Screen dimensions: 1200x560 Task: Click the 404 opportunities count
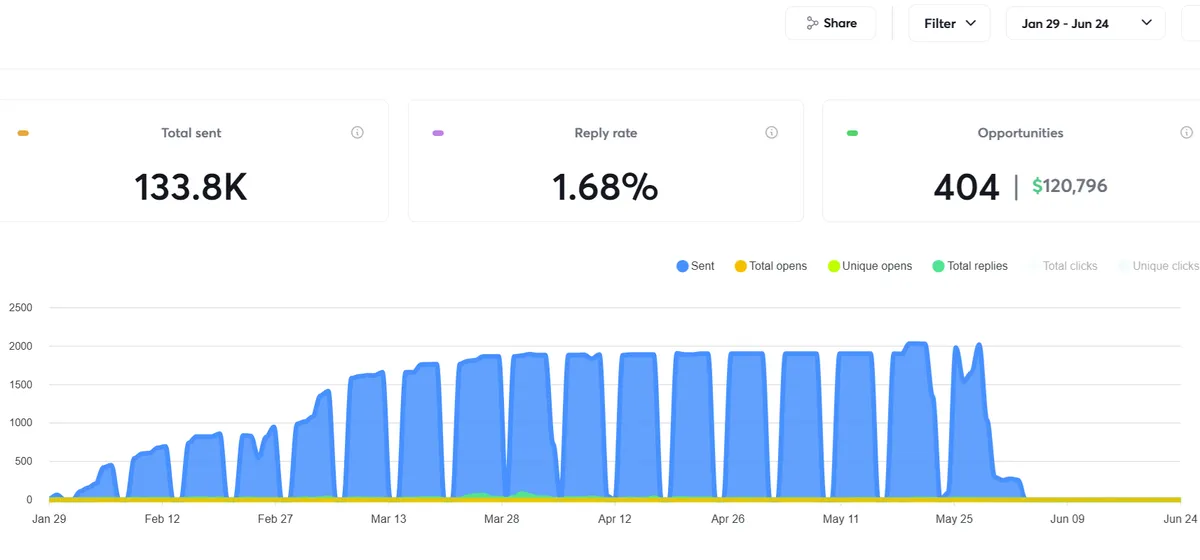pyautogui.click(x=966, y=187)
